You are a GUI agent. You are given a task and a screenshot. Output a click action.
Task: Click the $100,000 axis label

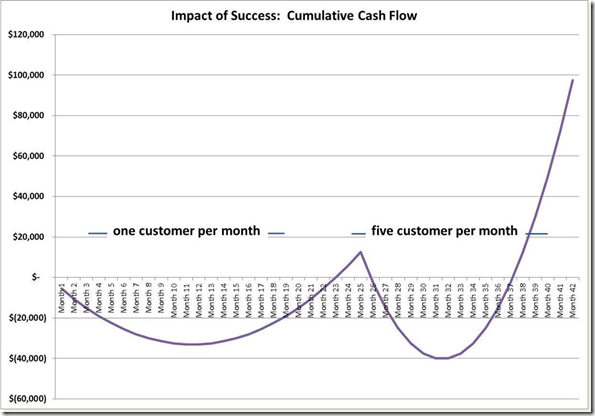[26, 75]
